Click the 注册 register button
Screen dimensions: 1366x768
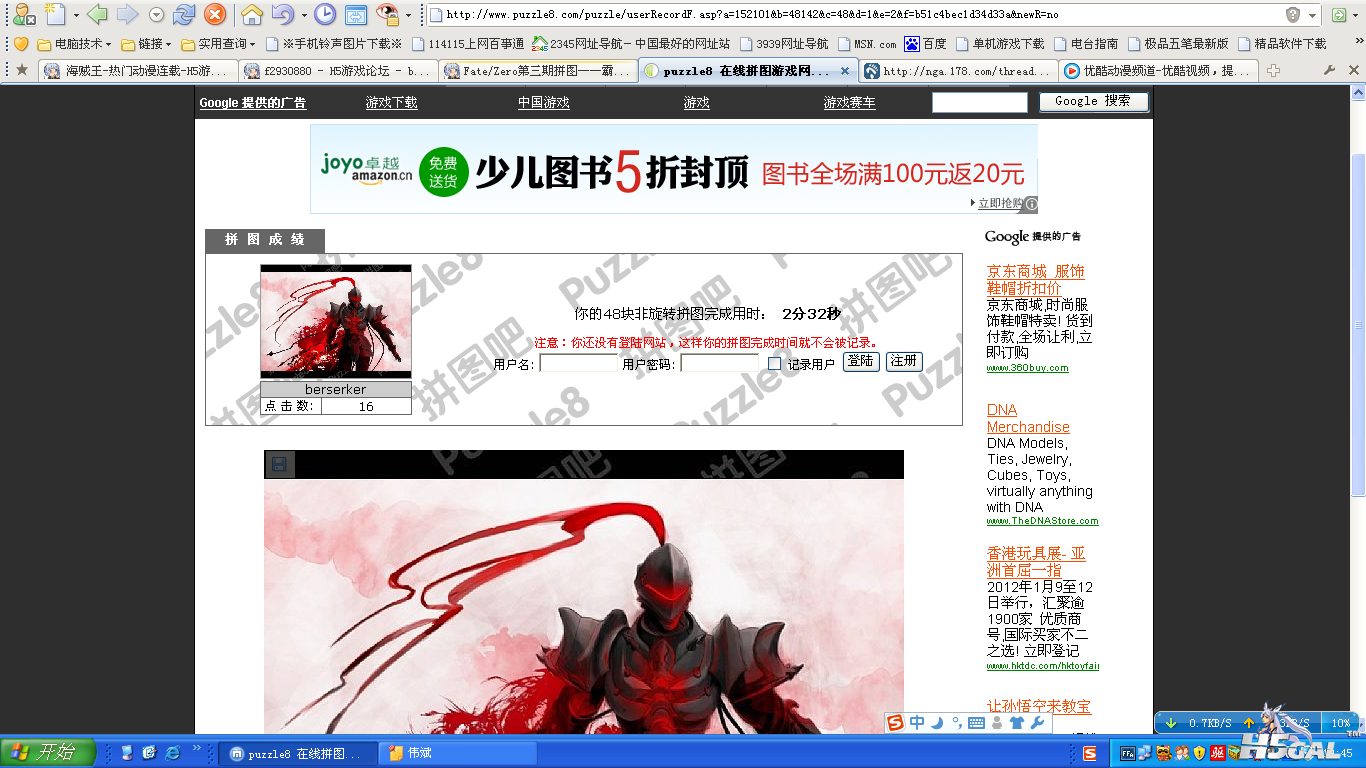904,361
